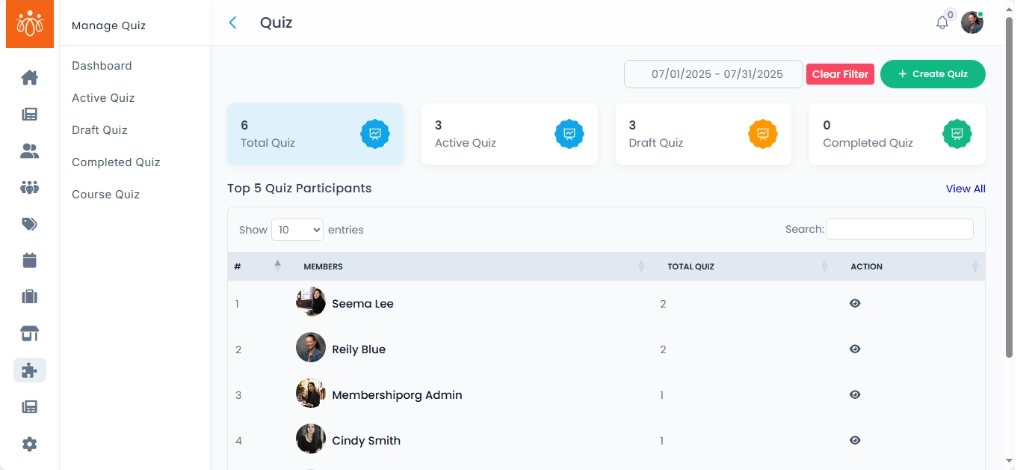Click the page vertical scrollbar

pyautogui.click(x=1008, y=190)
